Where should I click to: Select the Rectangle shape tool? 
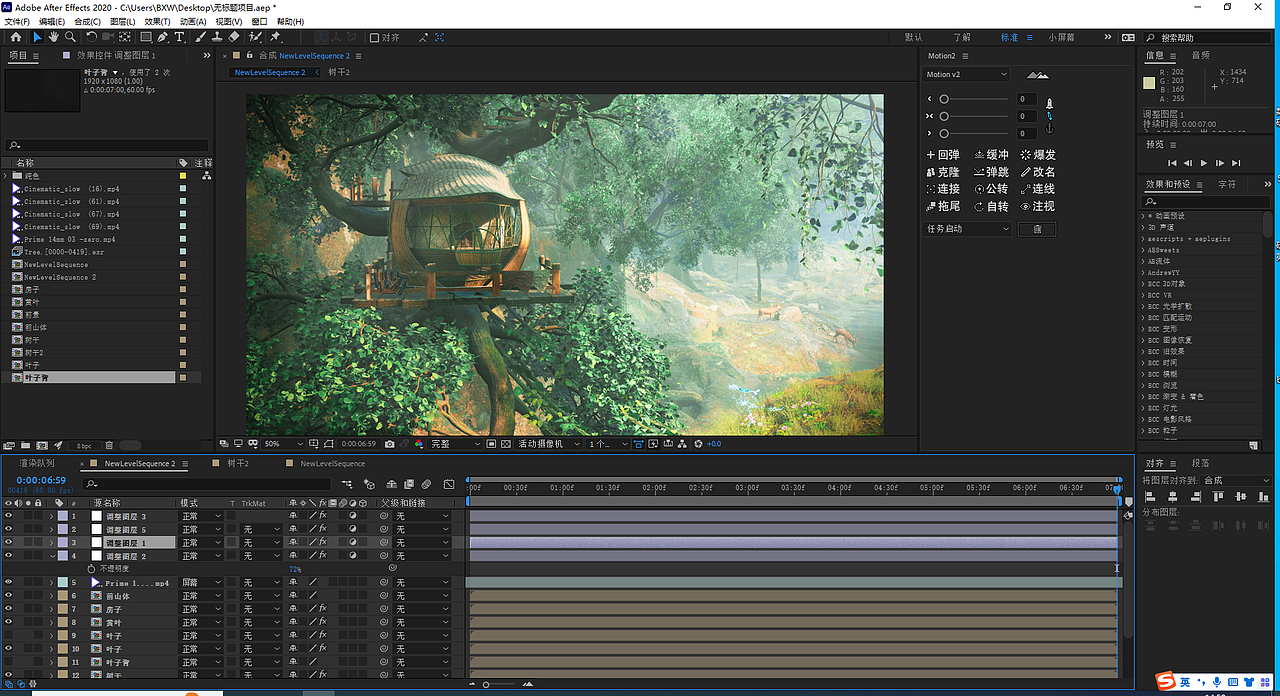coord(145,37)
